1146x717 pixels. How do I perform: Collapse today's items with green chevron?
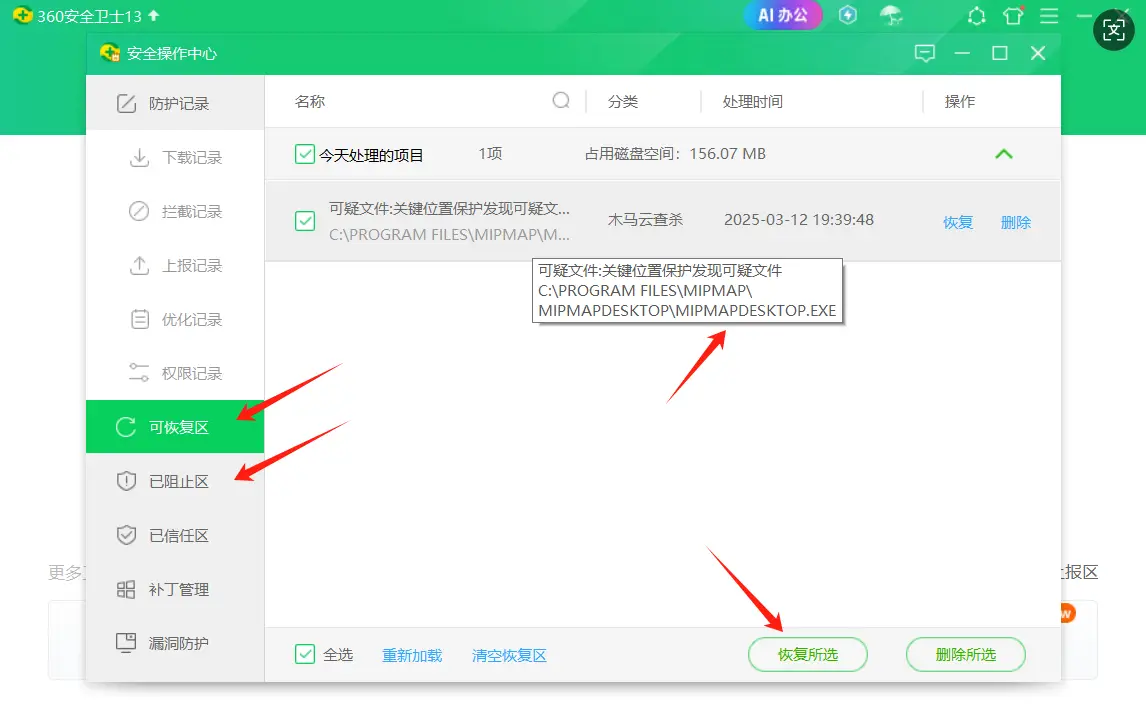1004,154
